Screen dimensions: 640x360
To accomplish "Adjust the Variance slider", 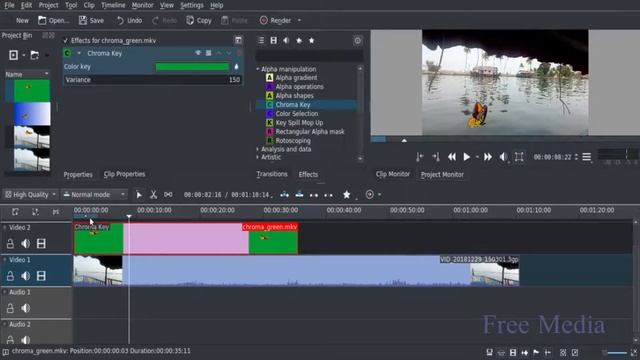I will [153, 80].
